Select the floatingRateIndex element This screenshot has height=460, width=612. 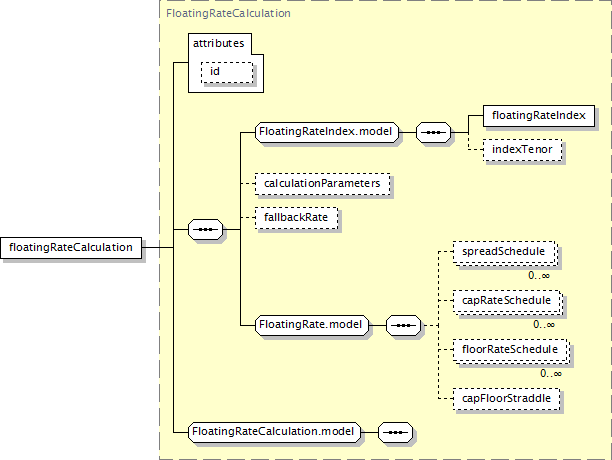(538, 115)
